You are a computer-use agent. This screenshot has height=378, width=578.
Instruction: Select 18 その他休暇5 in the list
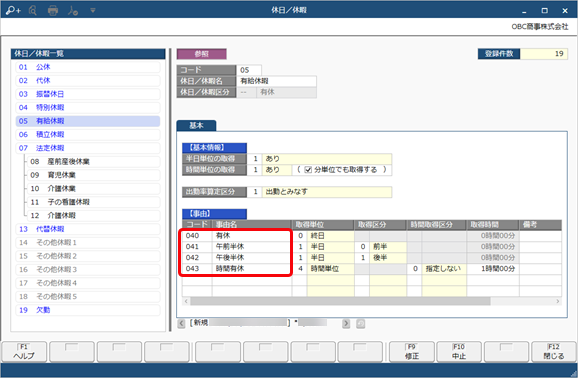tap(88, 296)
